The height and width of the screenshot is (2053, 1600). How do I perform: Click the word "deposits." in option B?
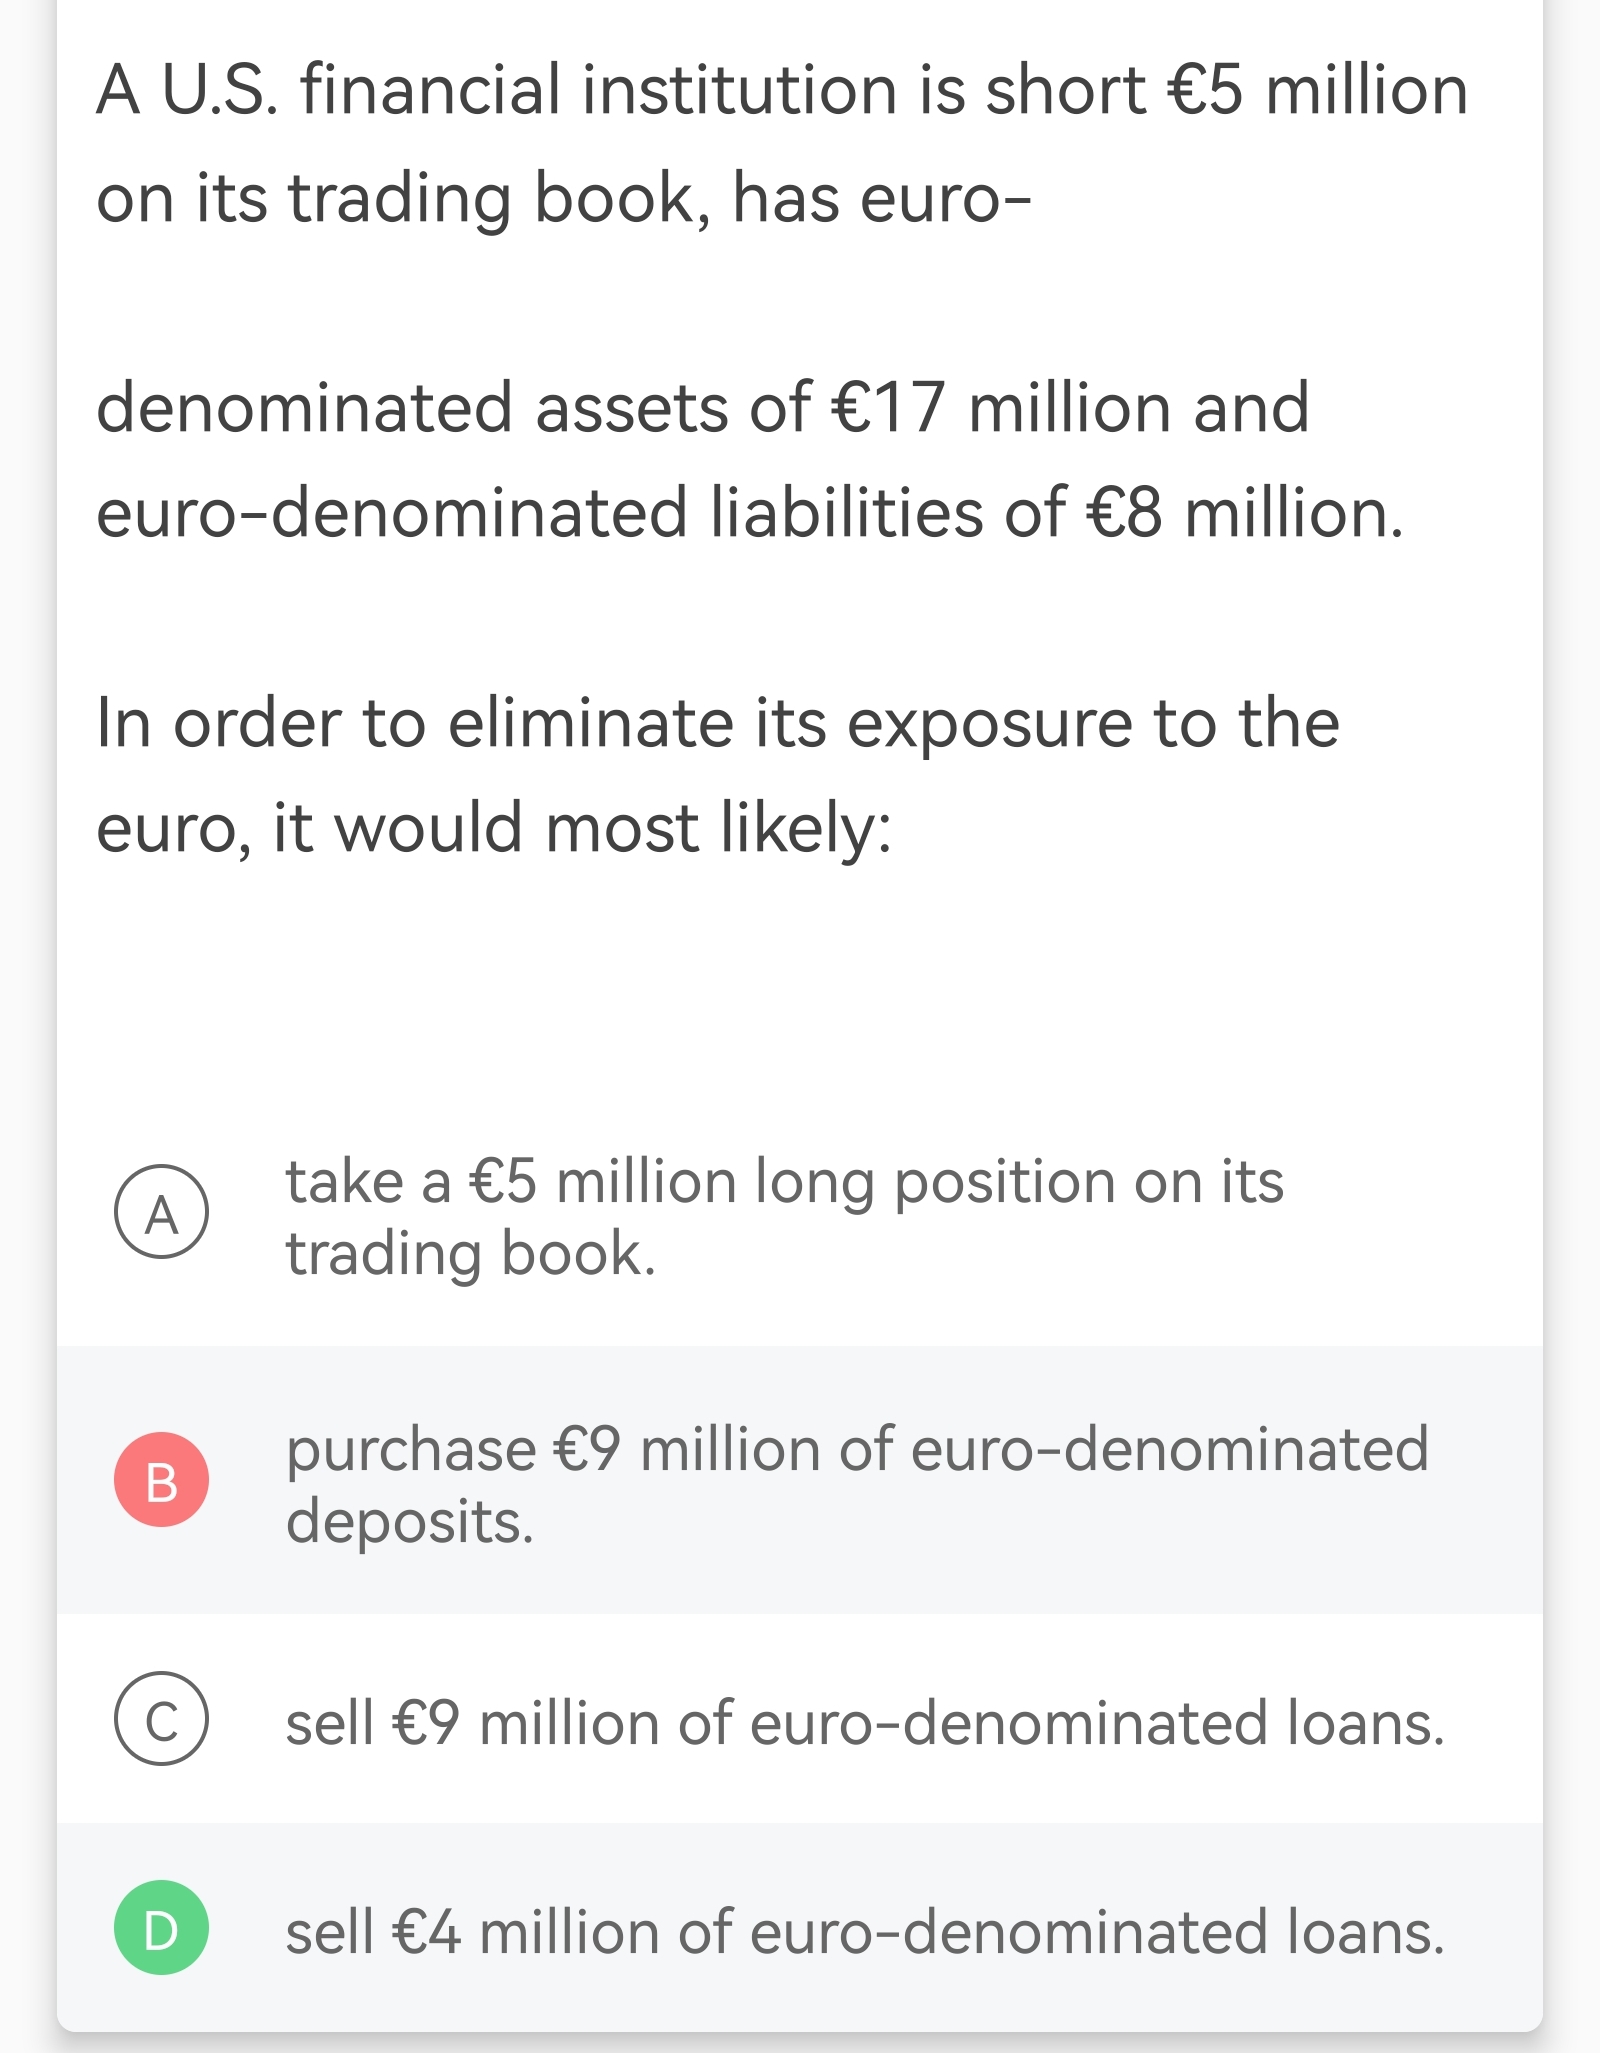point(410,1522)
